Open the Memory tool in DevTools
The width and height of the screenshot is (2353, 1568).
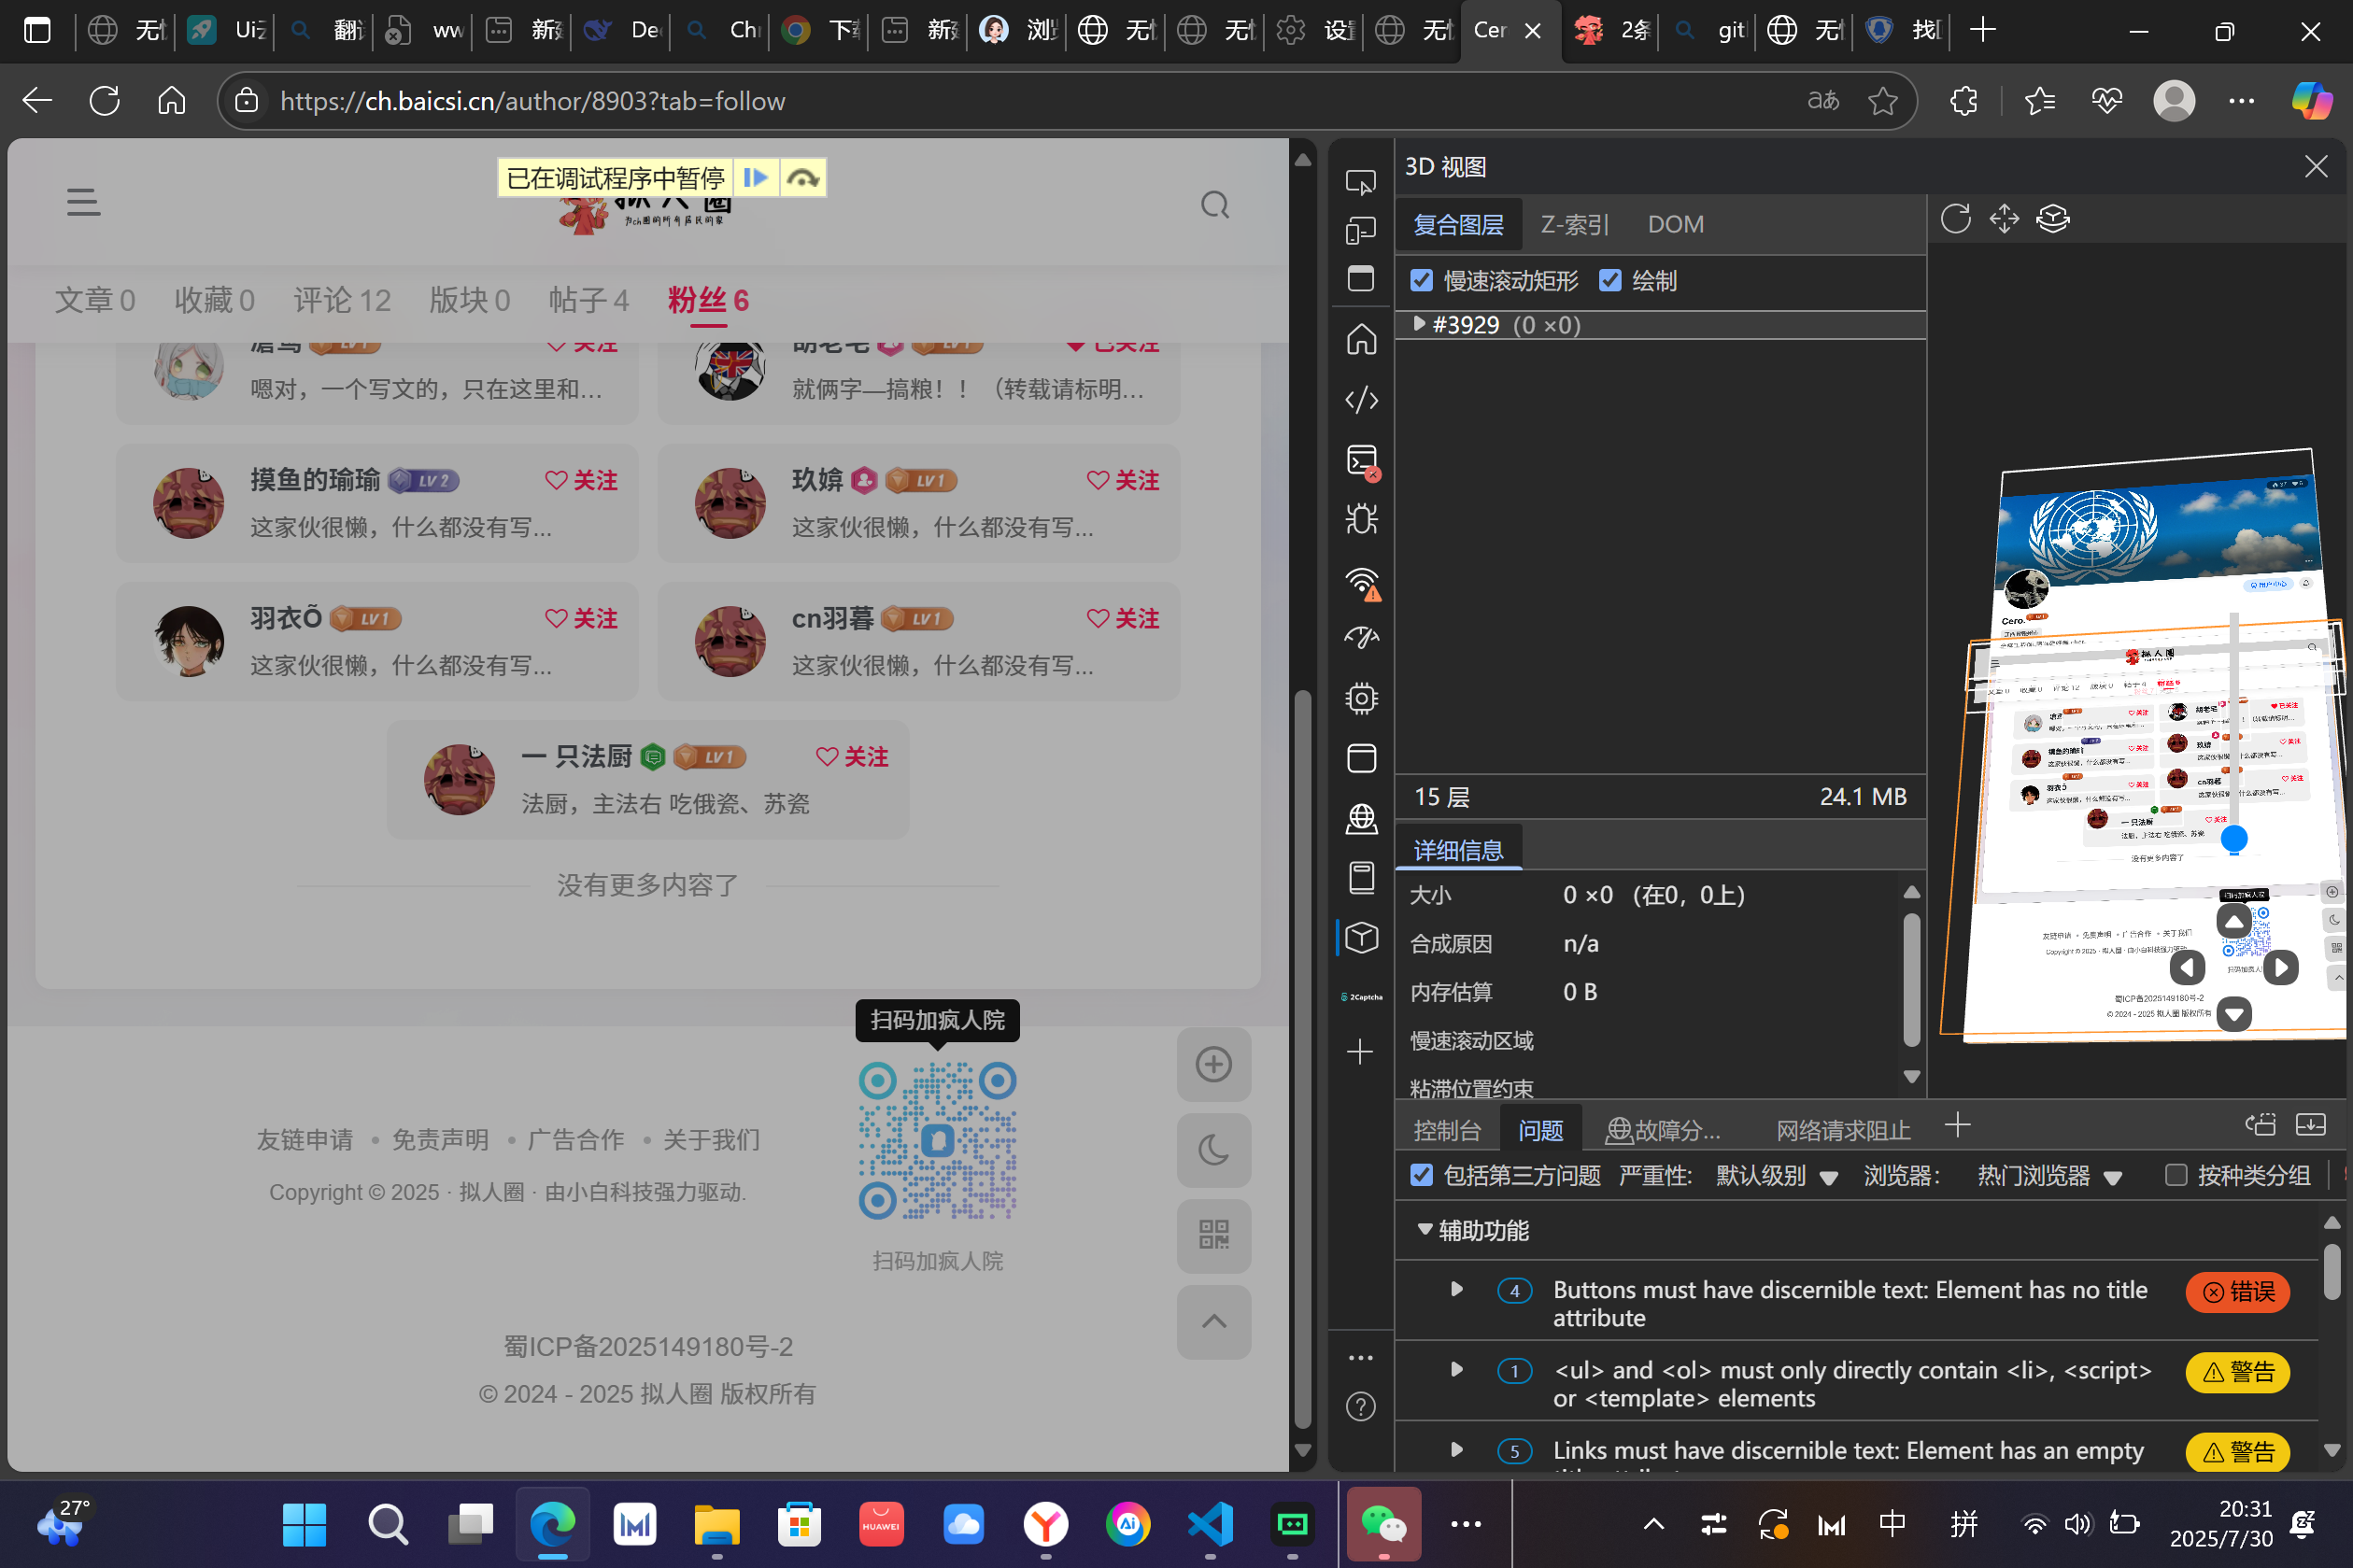[x=1361, y=698]
